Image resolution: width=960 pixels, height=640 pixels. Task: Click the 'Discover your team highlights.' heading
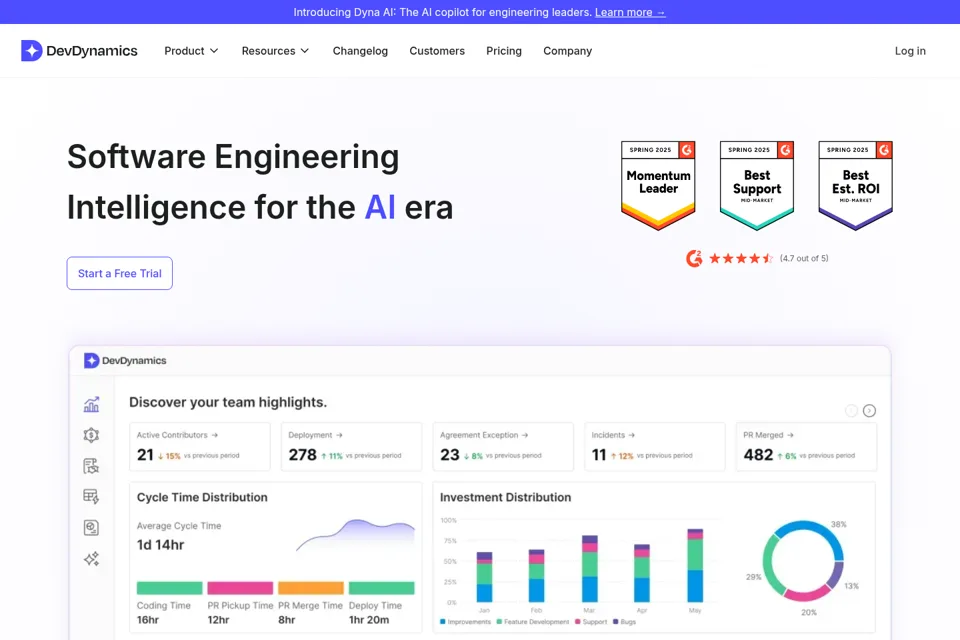[228, 402]
